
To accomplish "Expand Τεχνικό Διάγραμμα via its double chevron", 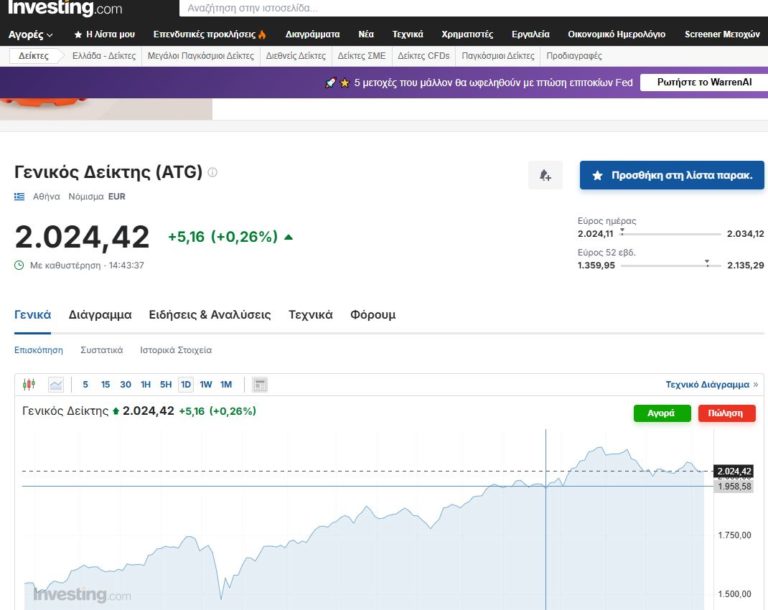I will tap(756, 384).
